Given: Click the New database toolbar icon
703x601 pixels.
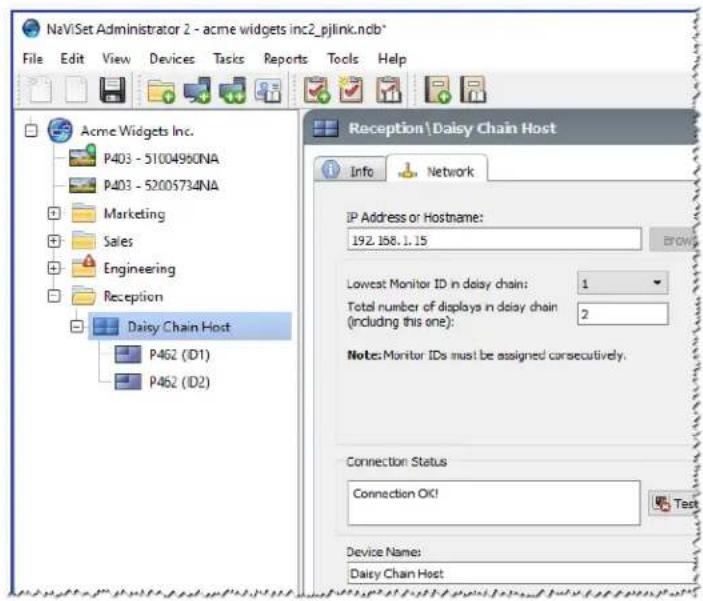Looking at the screenshot, I should 39,89.
